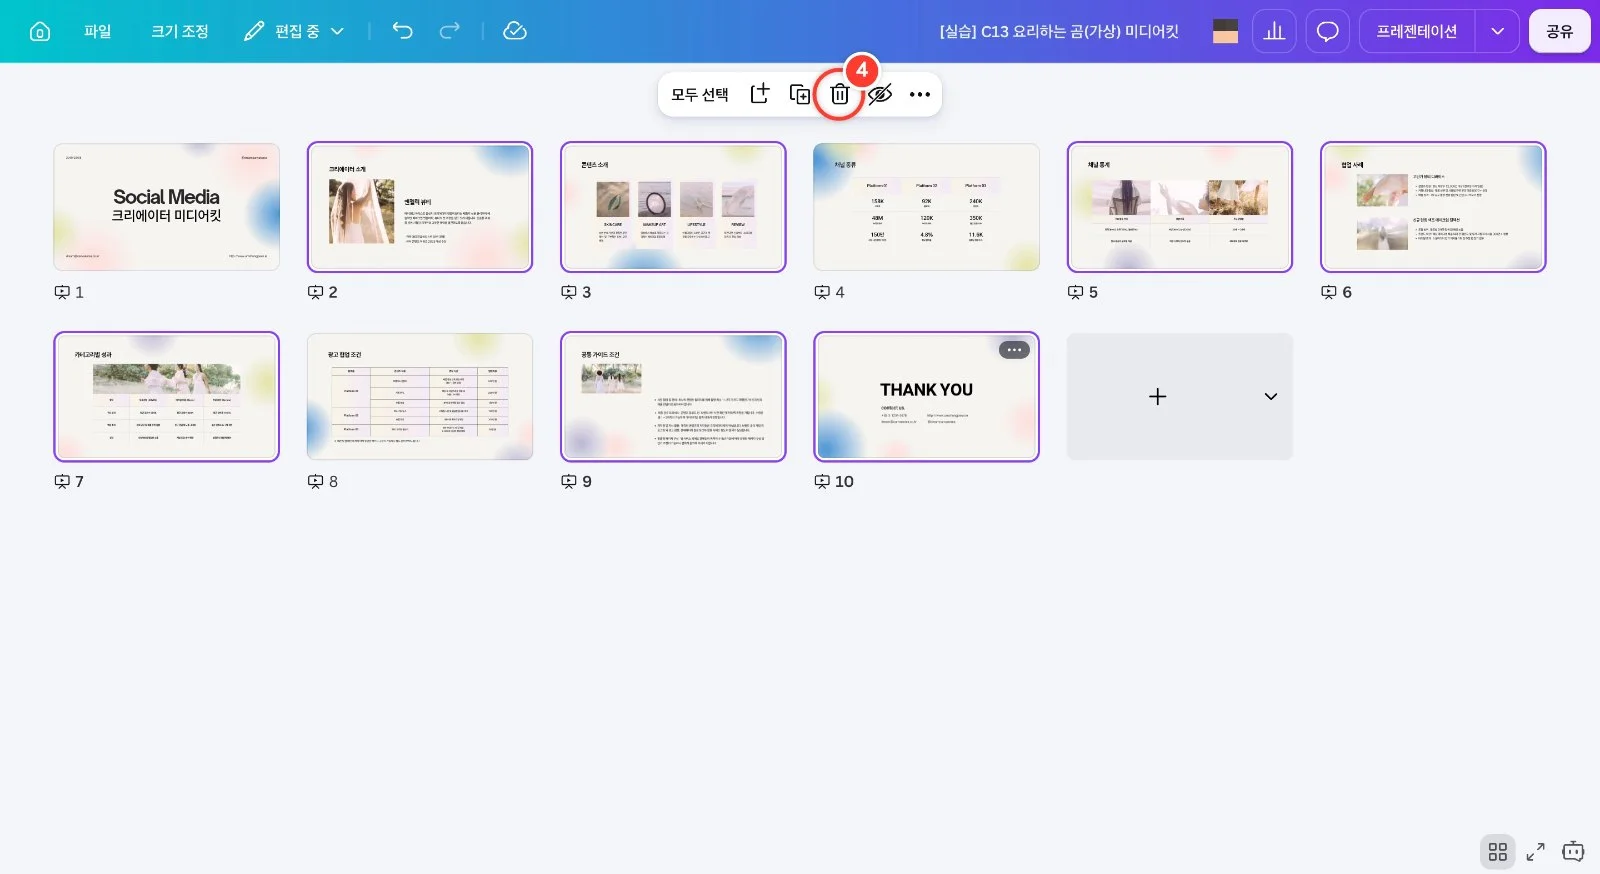Click the document title text
The height and width of the screenshot is (874, 1600).
click(x=1059, y=31)
